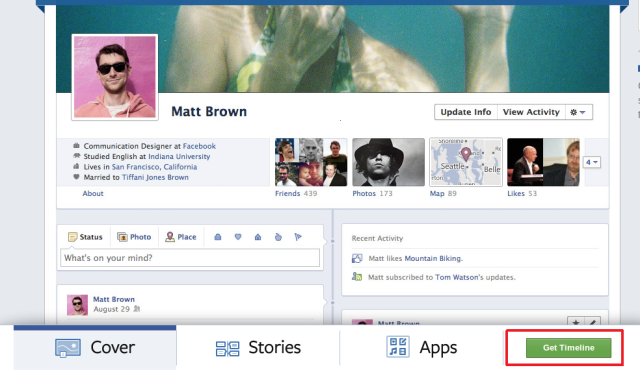Click the milestone flag life event icon
The height and width of the screenshot is (370, 640).
pos(298,237)
